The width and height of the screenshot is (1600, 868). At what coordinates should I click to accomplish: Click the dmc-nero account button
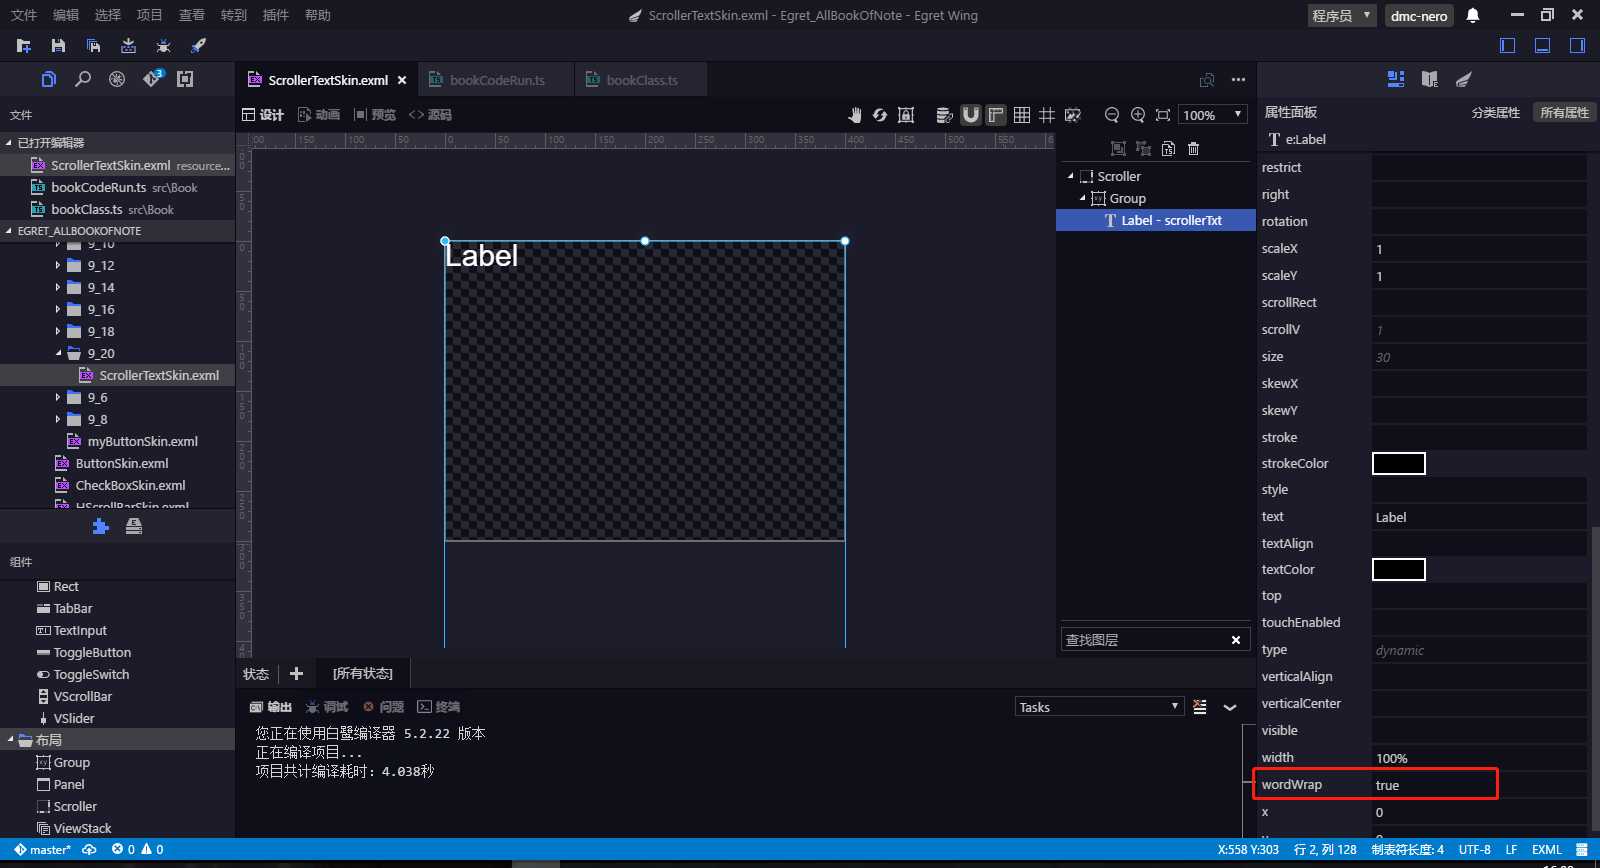pos(1419,16)
